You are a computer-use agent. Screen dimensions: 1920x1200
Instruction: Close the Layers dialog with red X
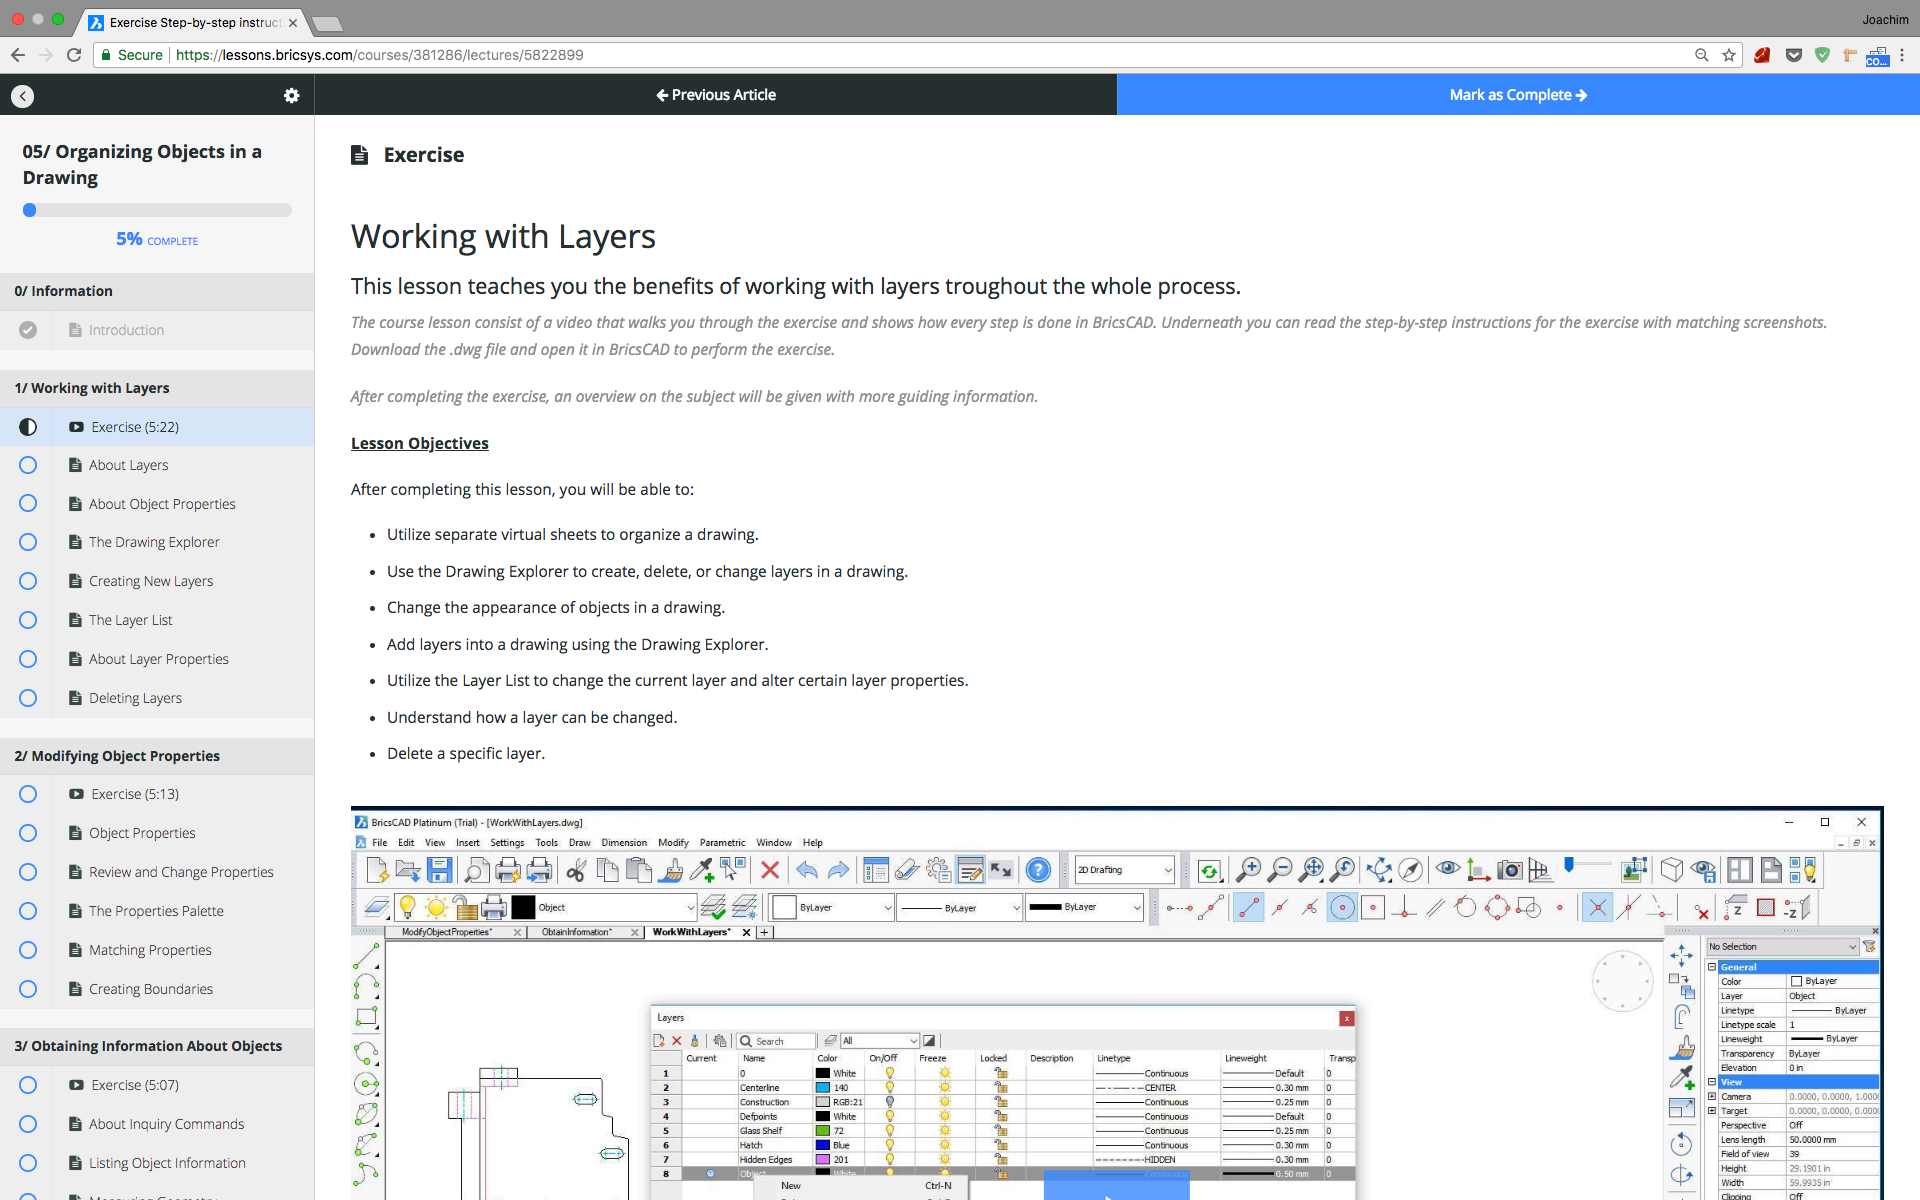[1347, 1018]
